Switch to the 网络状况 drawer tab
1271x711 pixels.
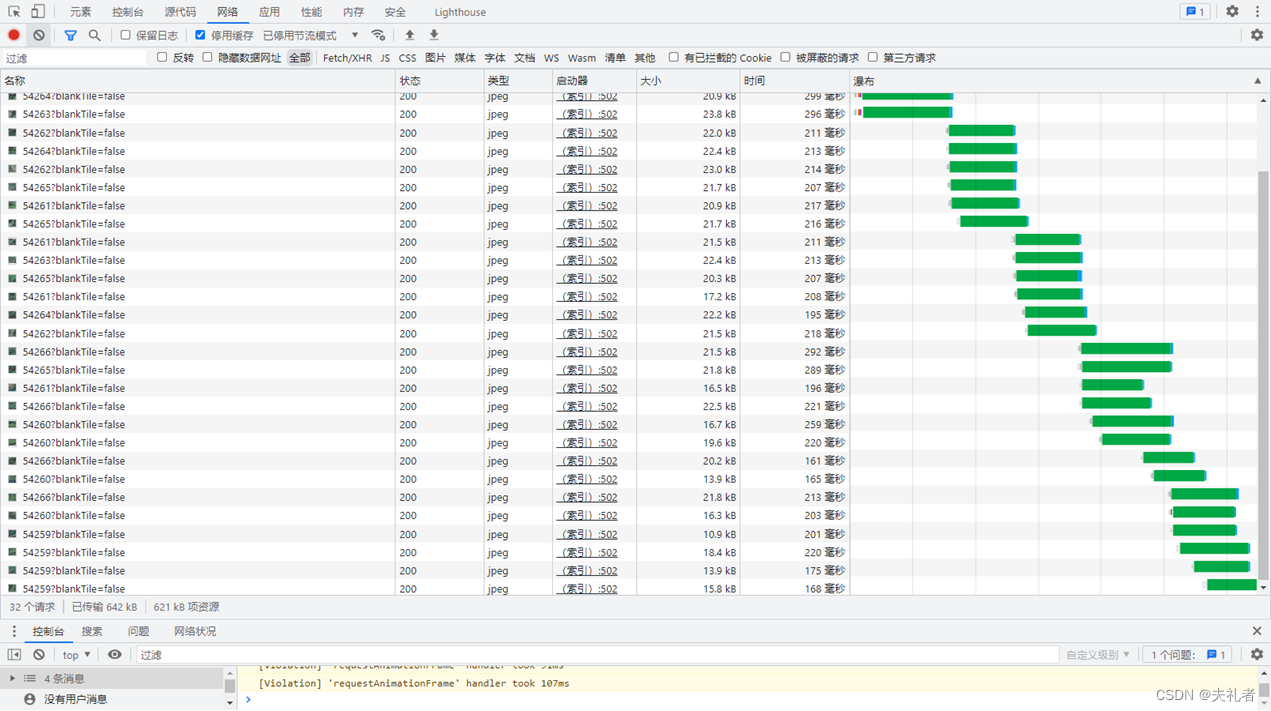click(x=195, y=631)
